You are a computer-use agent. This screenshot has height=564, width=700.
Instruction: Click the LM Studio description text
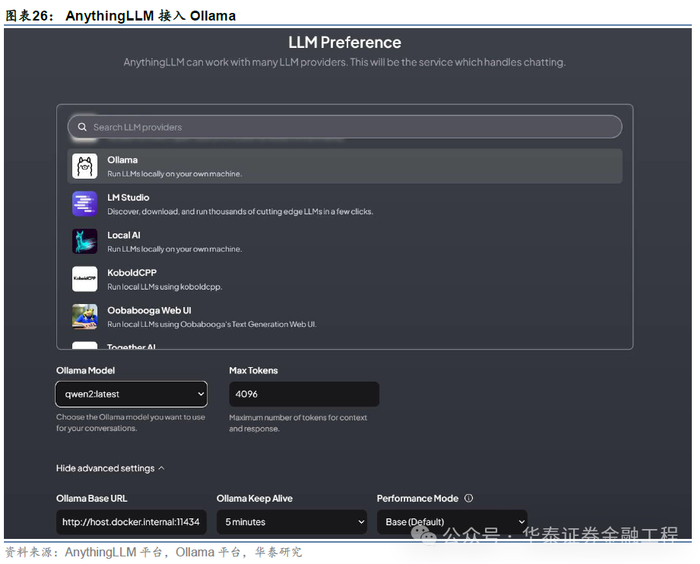click(x=240, y=211)
